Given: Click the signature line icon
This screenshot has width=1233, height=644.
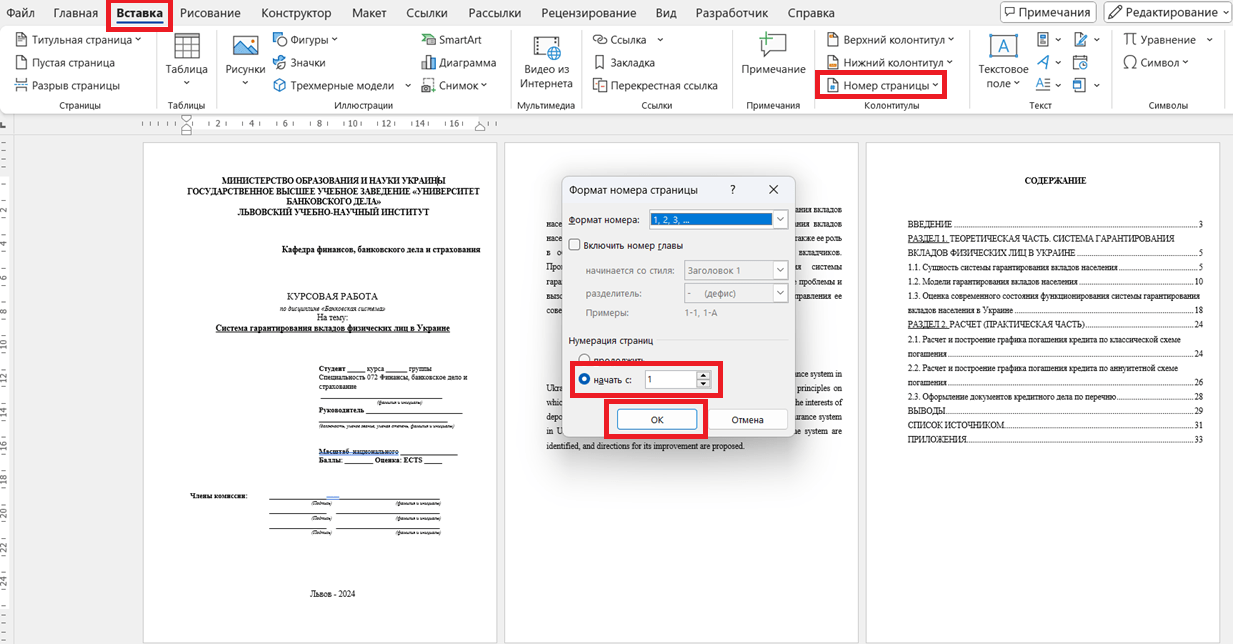Looking at the screenshot, I should click(1080, 40).
